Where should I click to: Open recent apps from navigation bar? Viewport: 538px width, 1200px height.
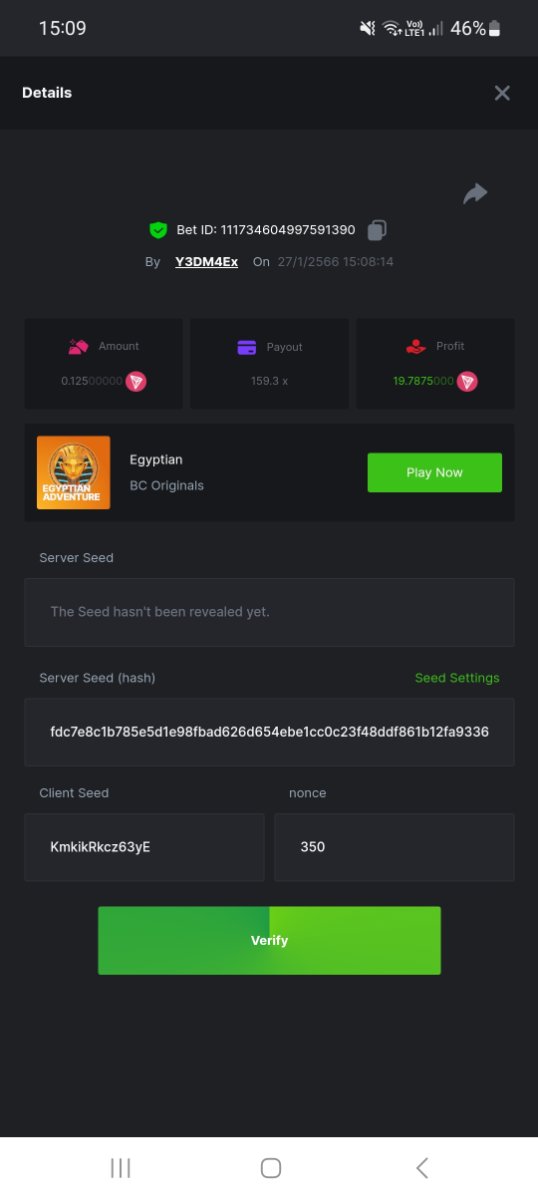click(x=120, y=1168)
